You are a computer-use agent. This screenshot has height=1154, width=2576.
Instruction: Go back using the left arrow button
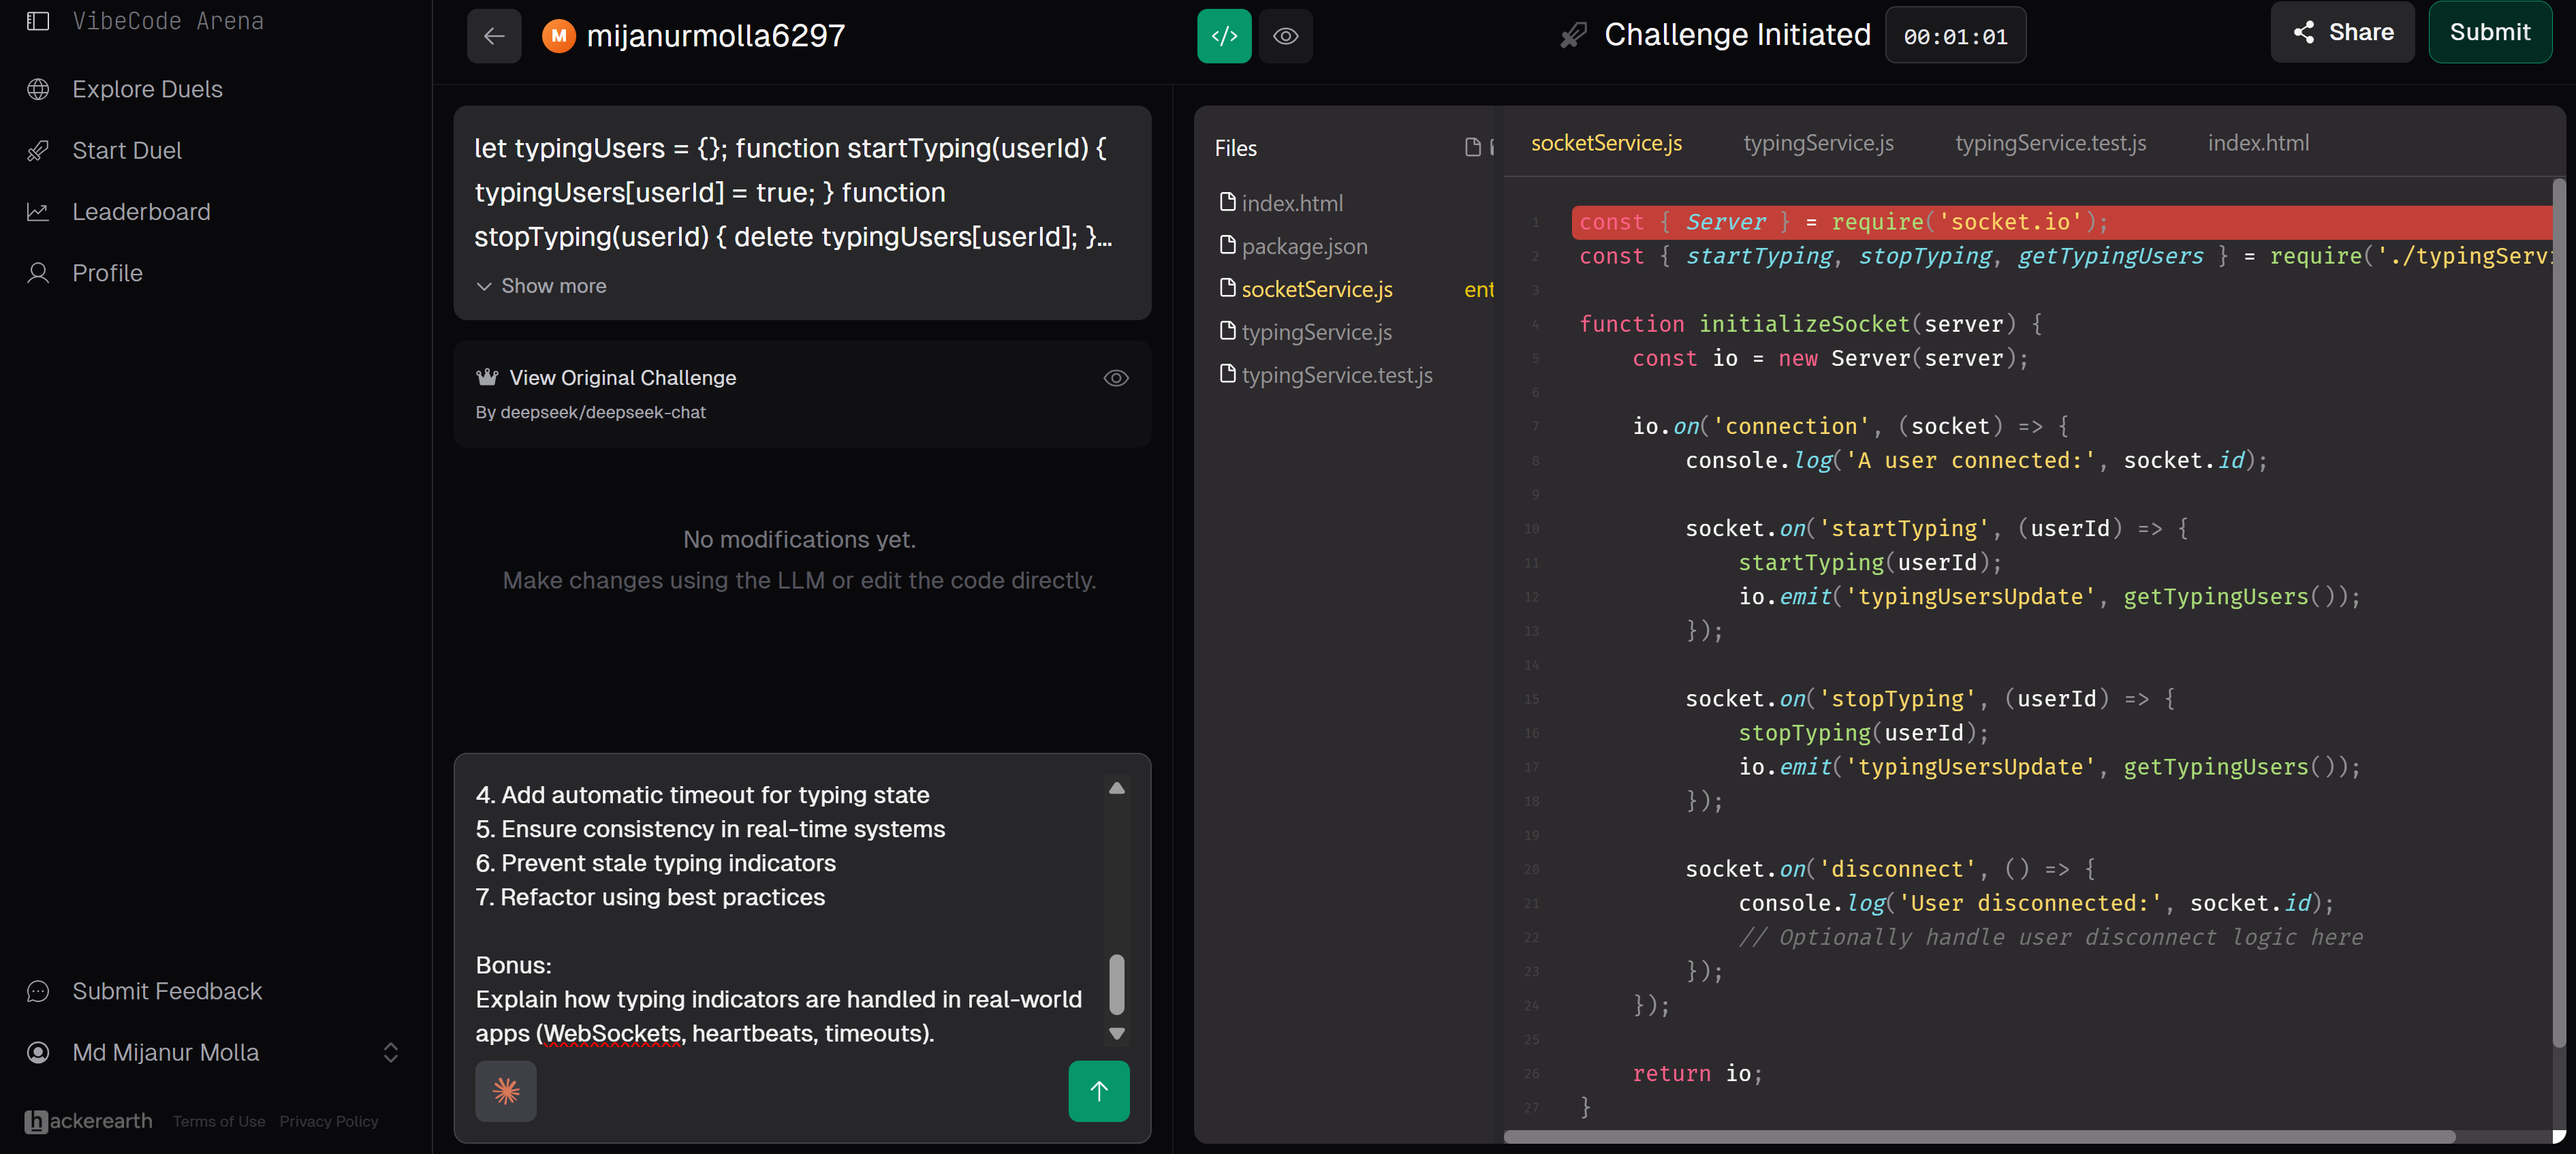coord(494,36)
